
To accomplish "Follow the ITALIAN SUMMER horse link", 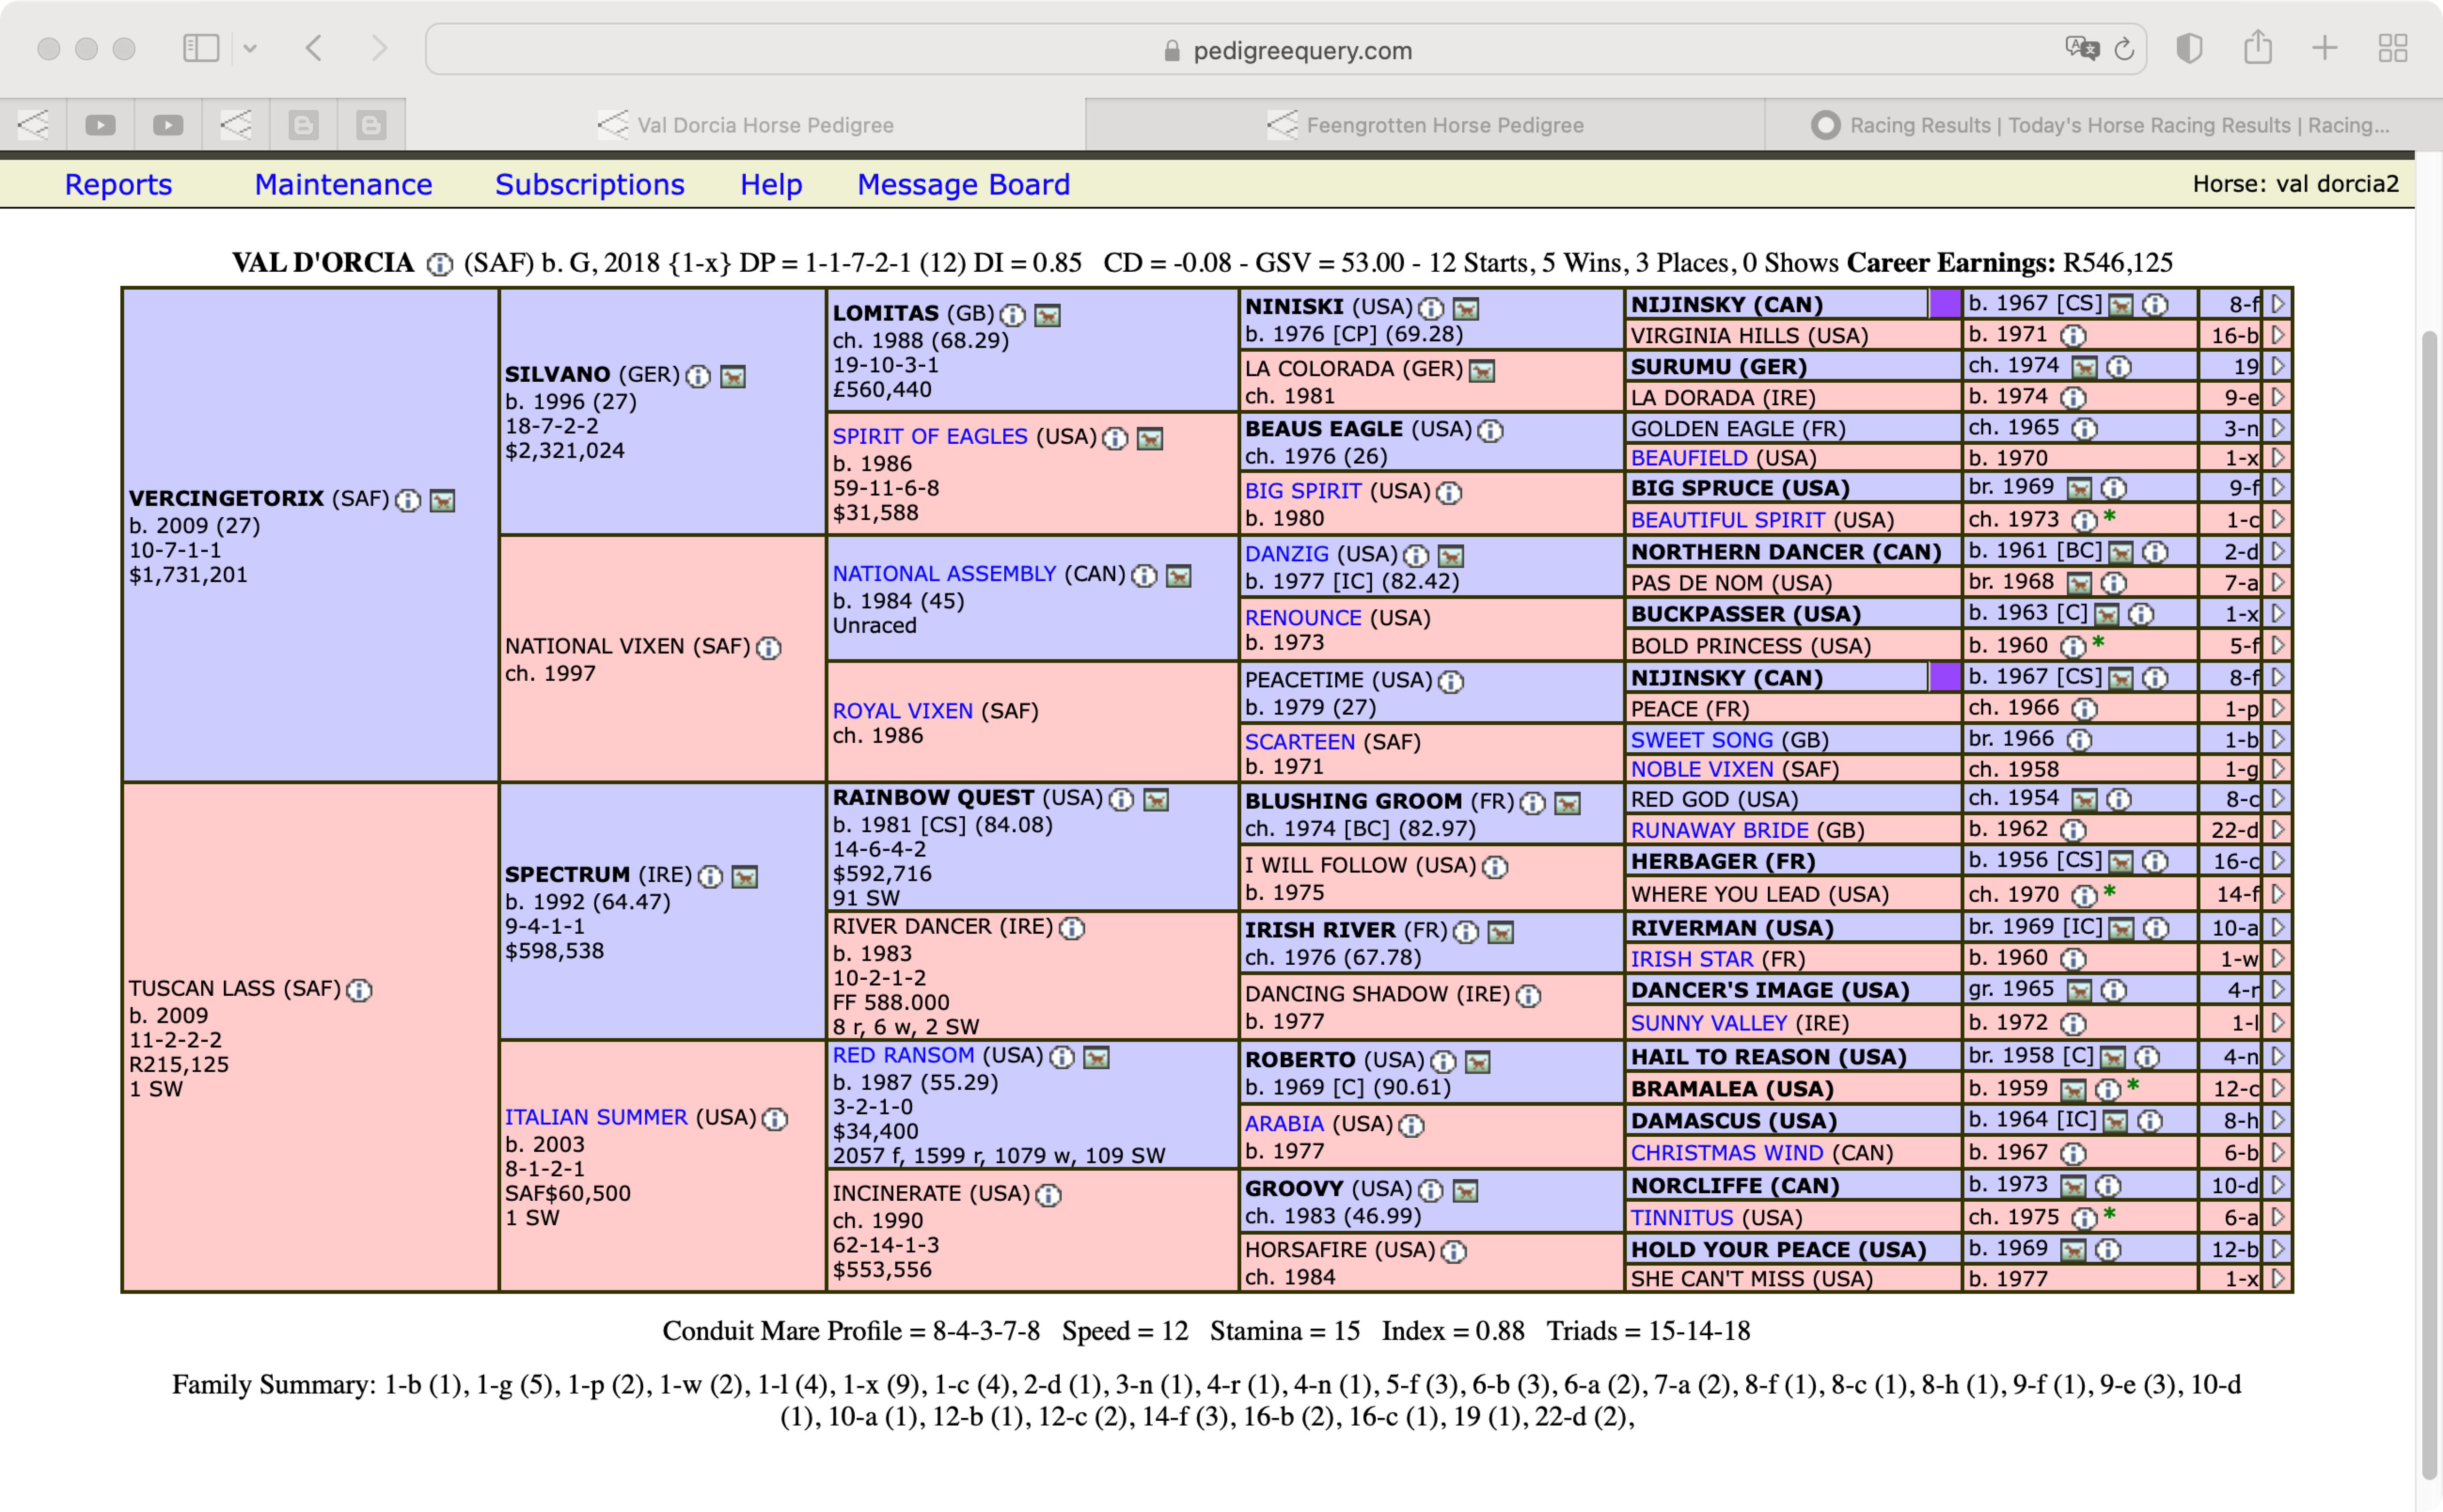I will point(595,1117).
